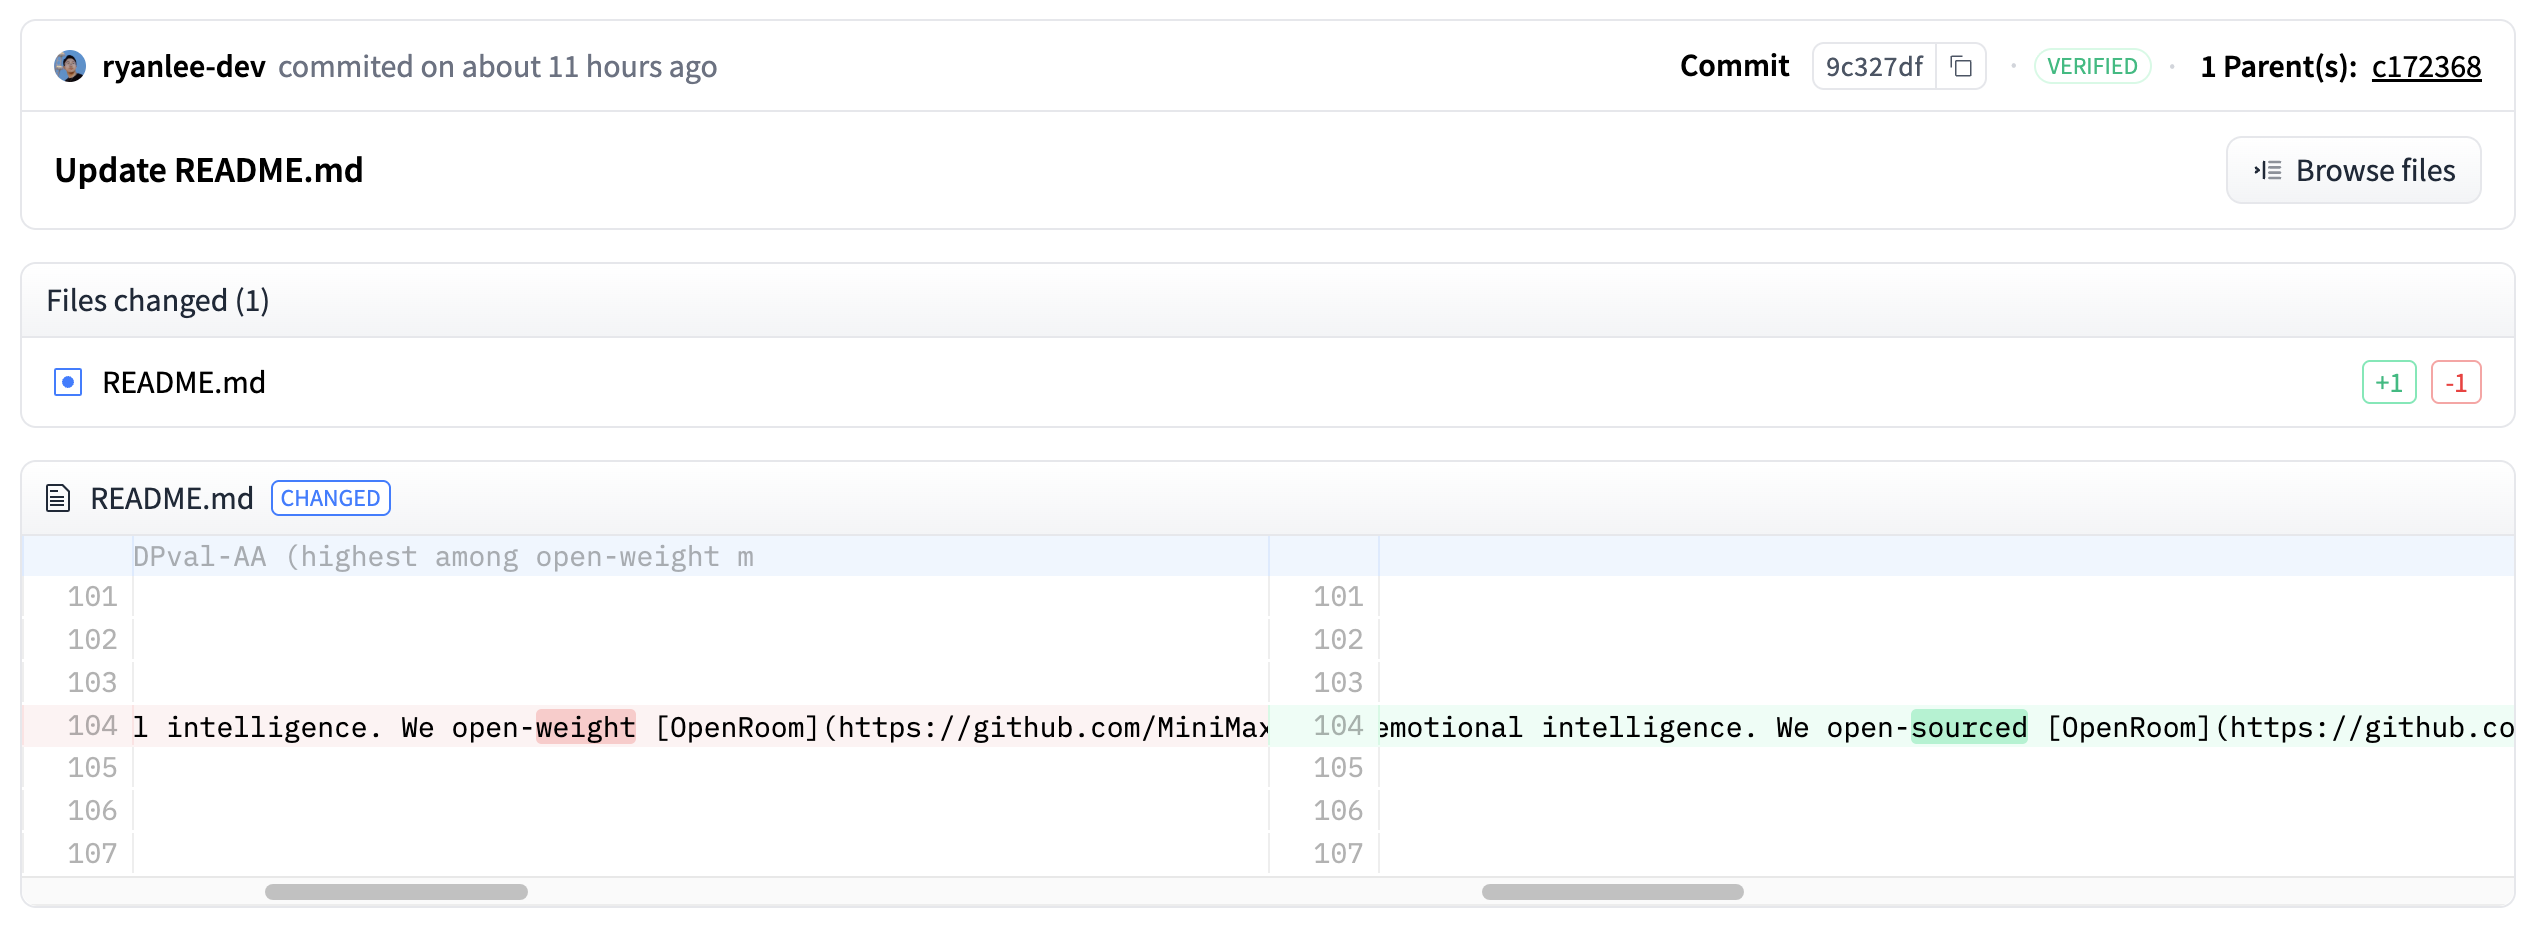2544x934 pixels.
Task: Click the ryanlee-dev avatar image
Action: tap(70, 66)
